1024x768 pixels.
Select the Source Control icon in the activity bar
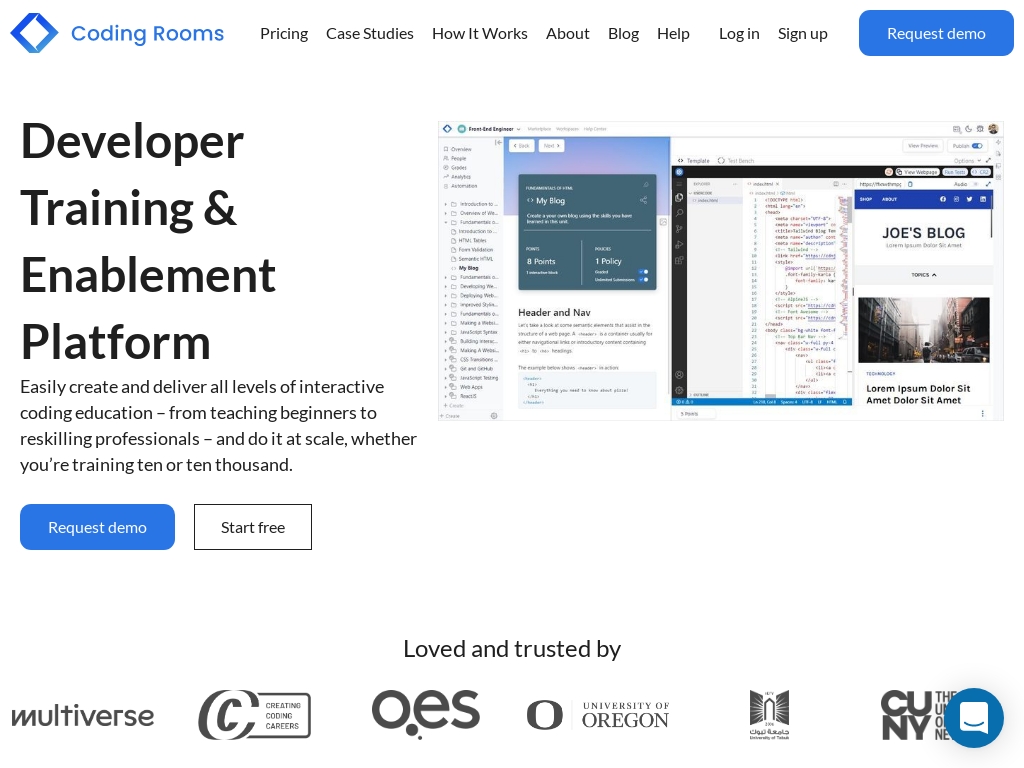tap(679, 228)
